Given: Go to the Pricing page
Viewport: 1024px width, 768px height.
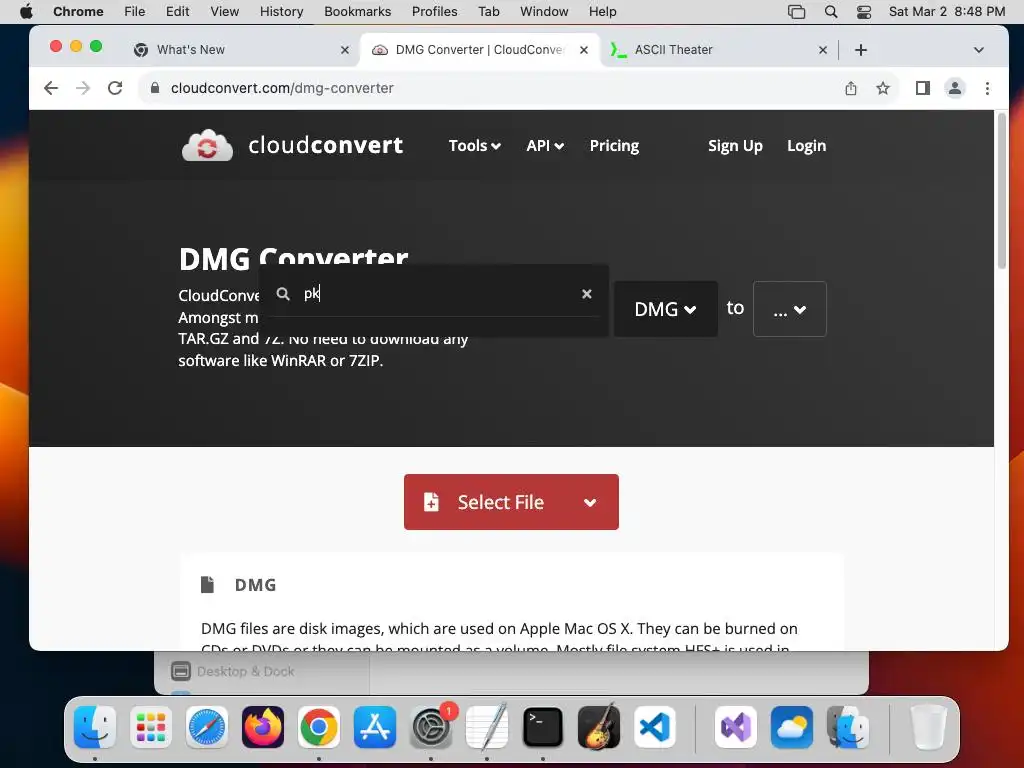Looking at the screenshot, I should pyautogui.click(x=615, y=146).
